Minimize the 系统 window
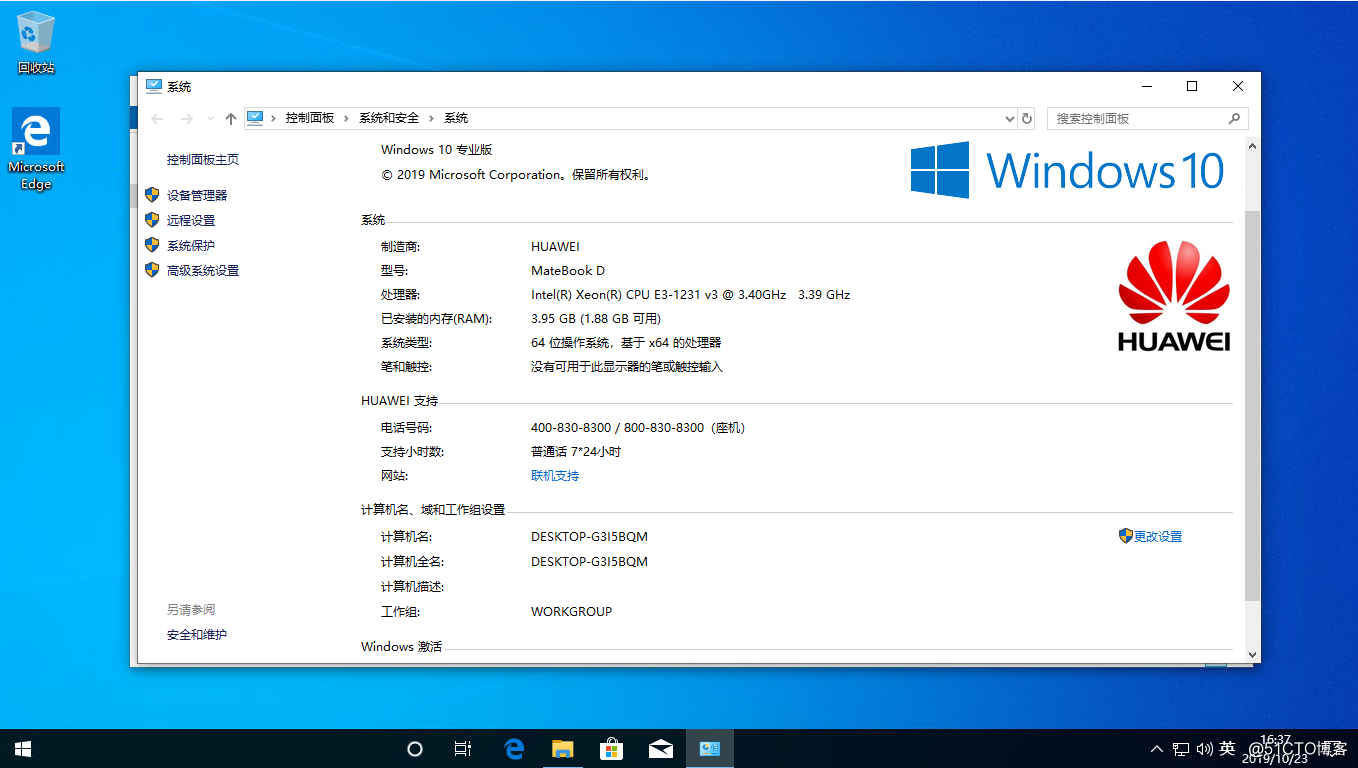Viewport: 1358px width, 768px height. point(1146,86)
